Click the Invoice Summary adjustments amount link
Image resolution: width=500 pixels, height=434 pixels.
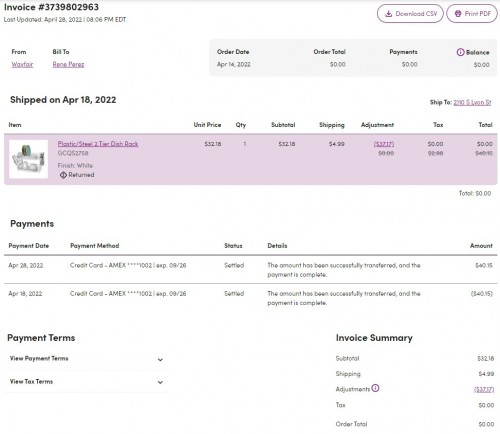pyautogui.click(x=484, y=389)
